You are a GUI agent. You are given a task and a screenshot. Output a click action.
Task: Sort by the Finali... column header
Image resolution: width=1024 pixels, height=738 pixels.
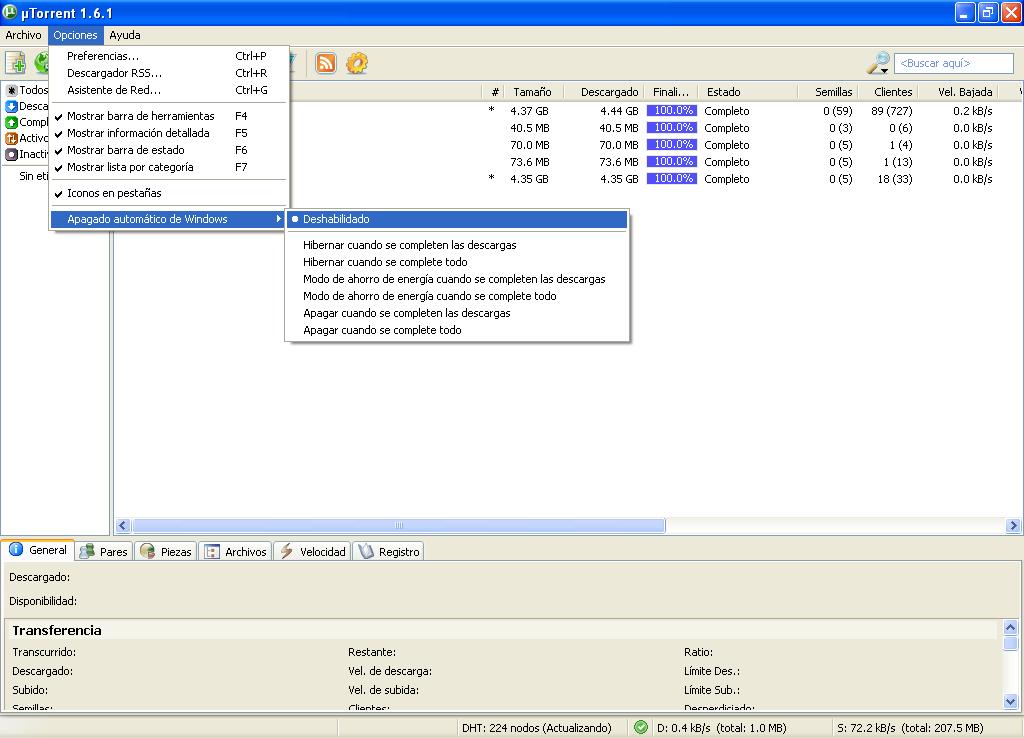click(671, 92)
